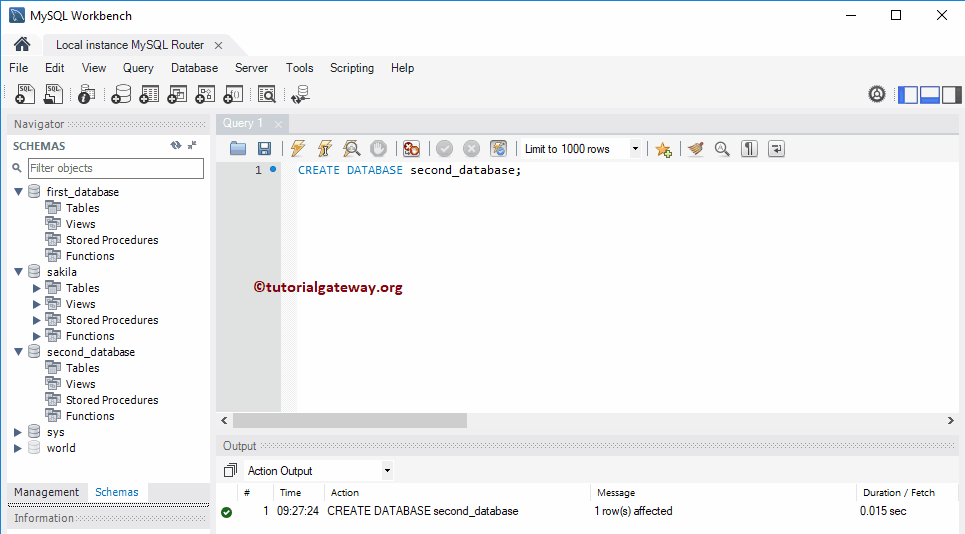Run EXPLAIN on current statement icon

351,148
